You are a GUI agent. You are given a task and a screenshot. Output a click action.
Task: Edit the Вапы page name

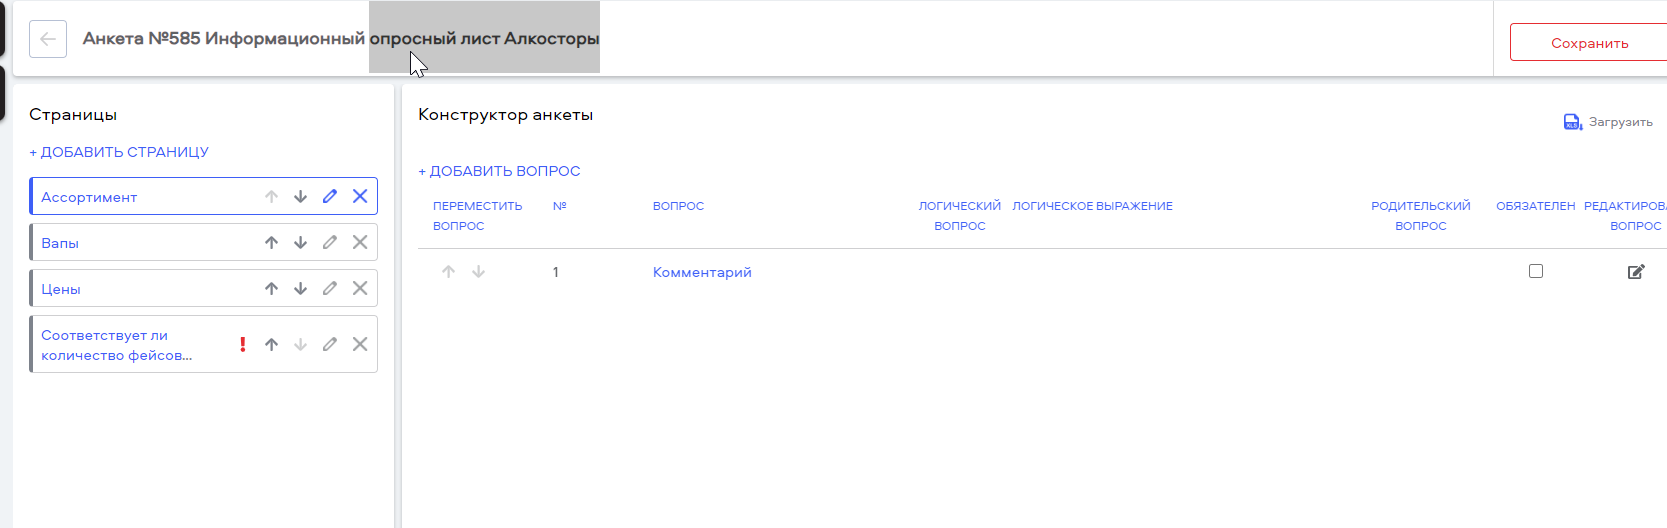click(x=330, y=243)
